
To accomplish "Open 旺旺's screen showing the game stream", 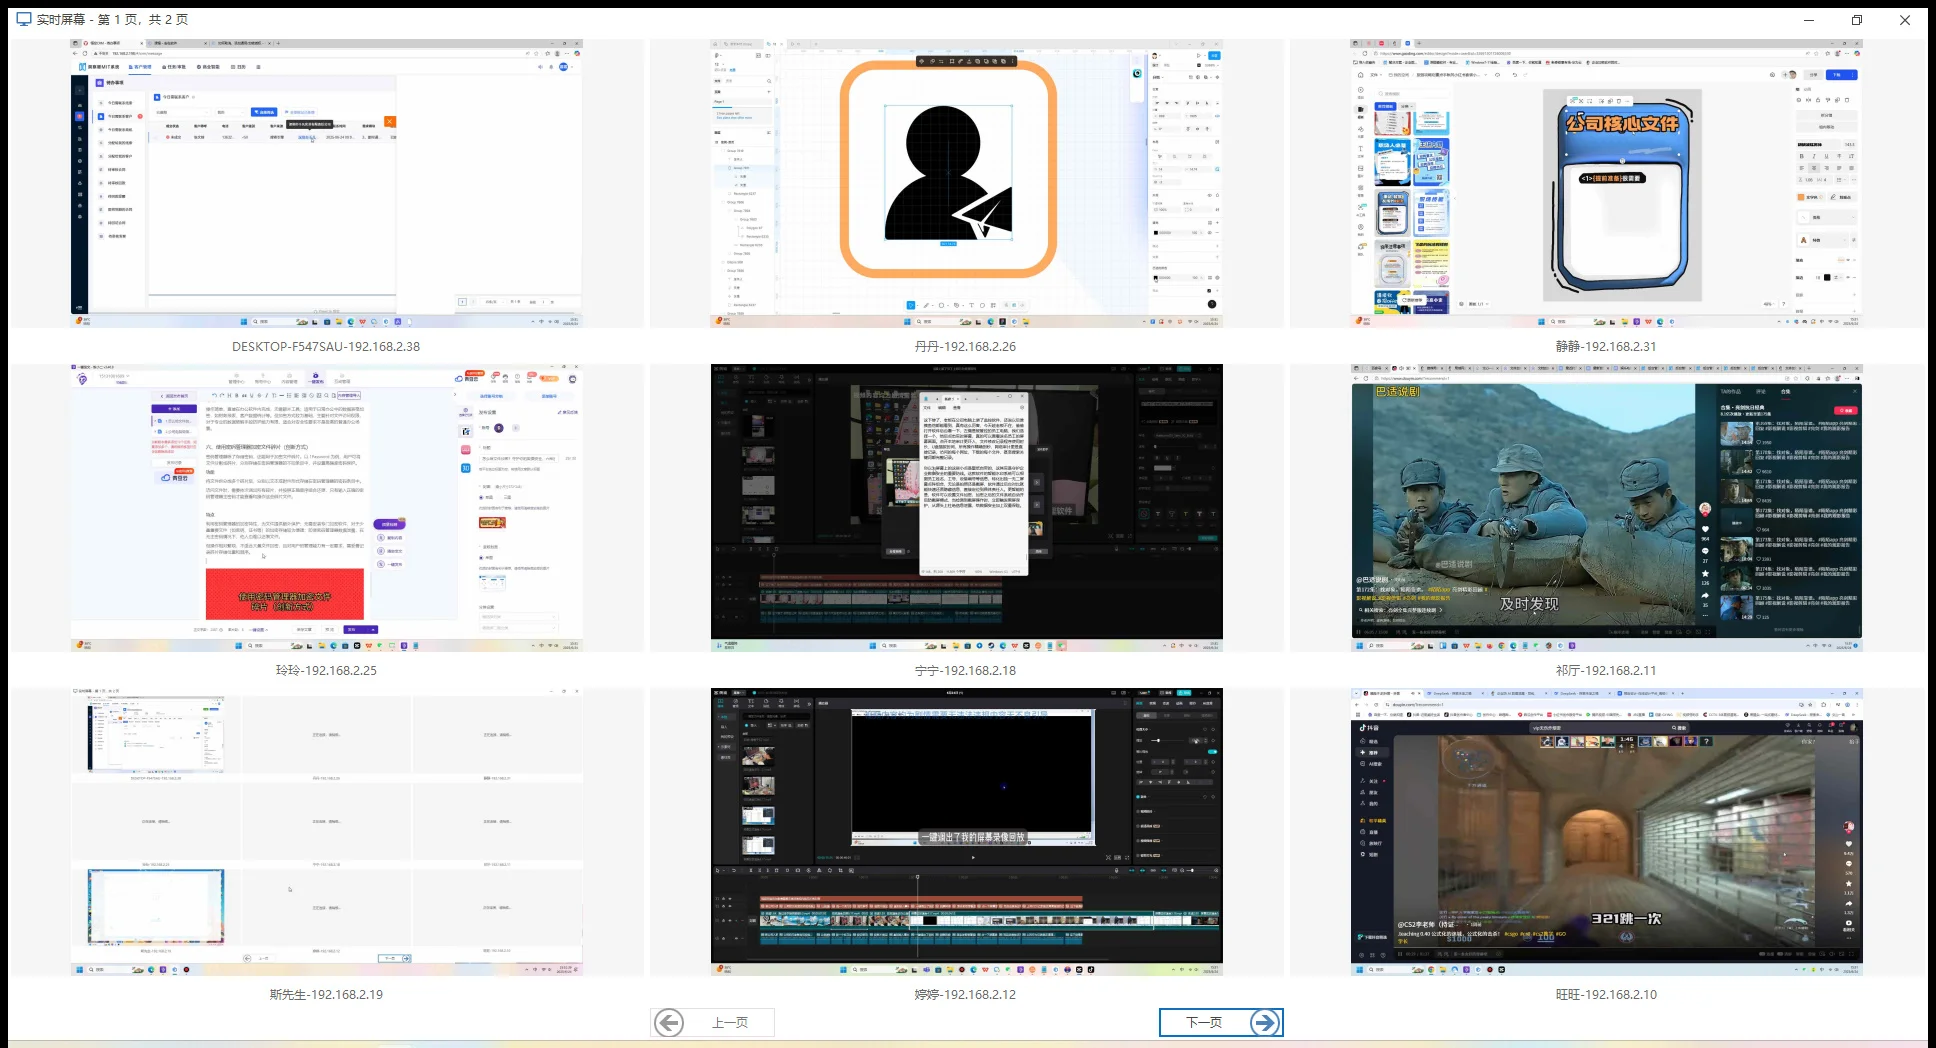I will pyautogui.click(x=1606, y=831).
